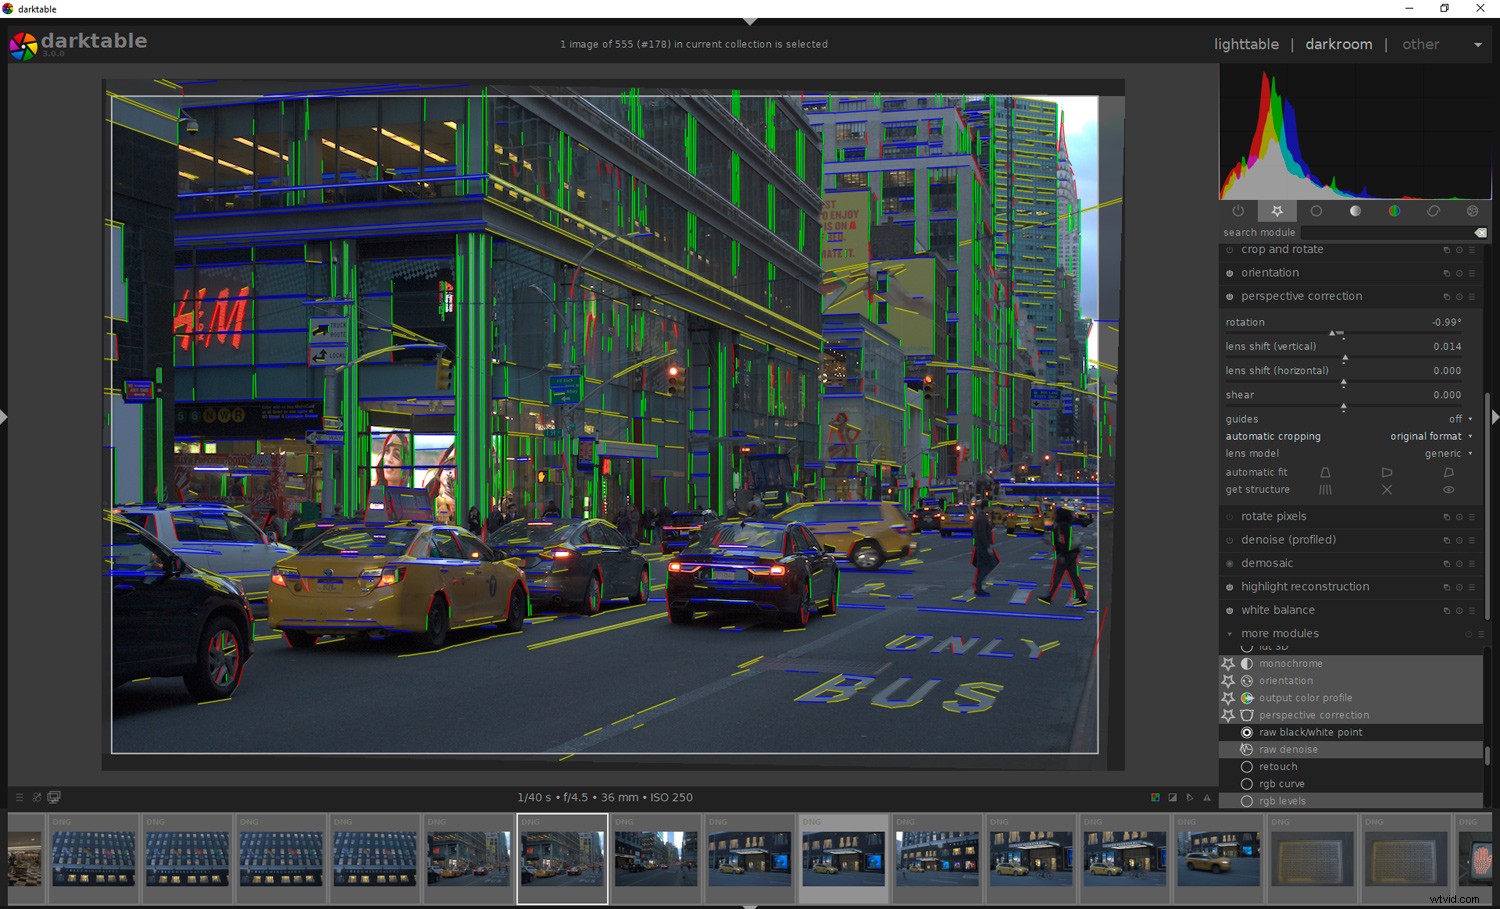Open the other view menu

[1421, 44]
